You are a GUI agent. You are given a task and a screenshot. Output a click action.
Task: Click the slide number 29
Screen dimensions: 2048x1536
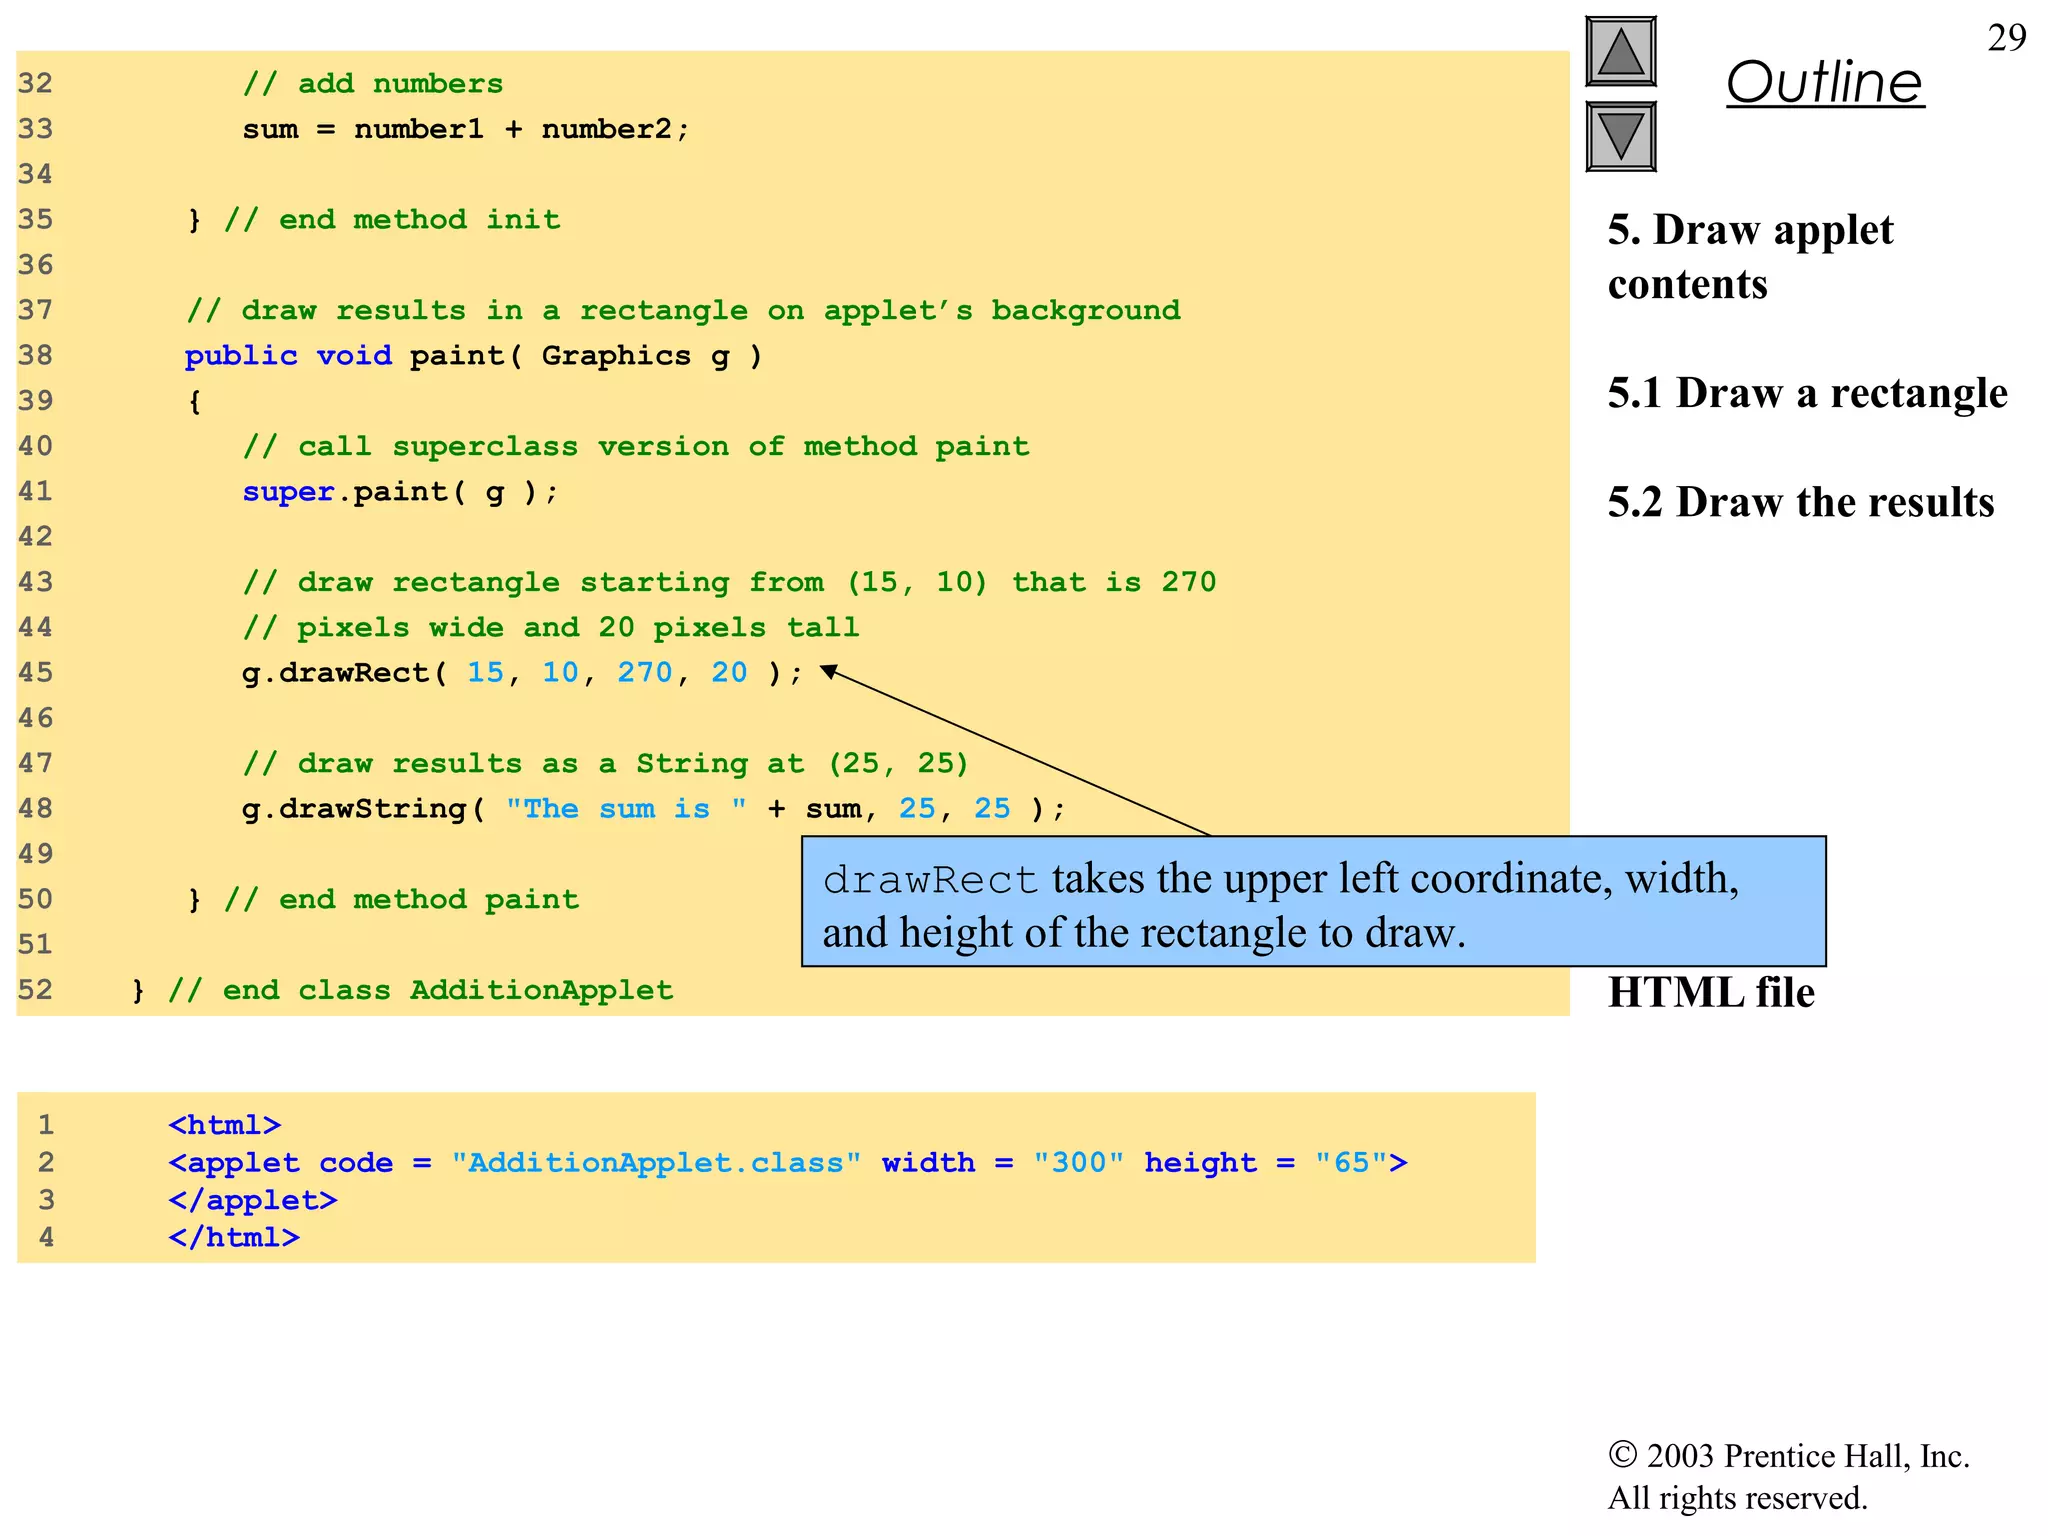(x=2005, y=38)
